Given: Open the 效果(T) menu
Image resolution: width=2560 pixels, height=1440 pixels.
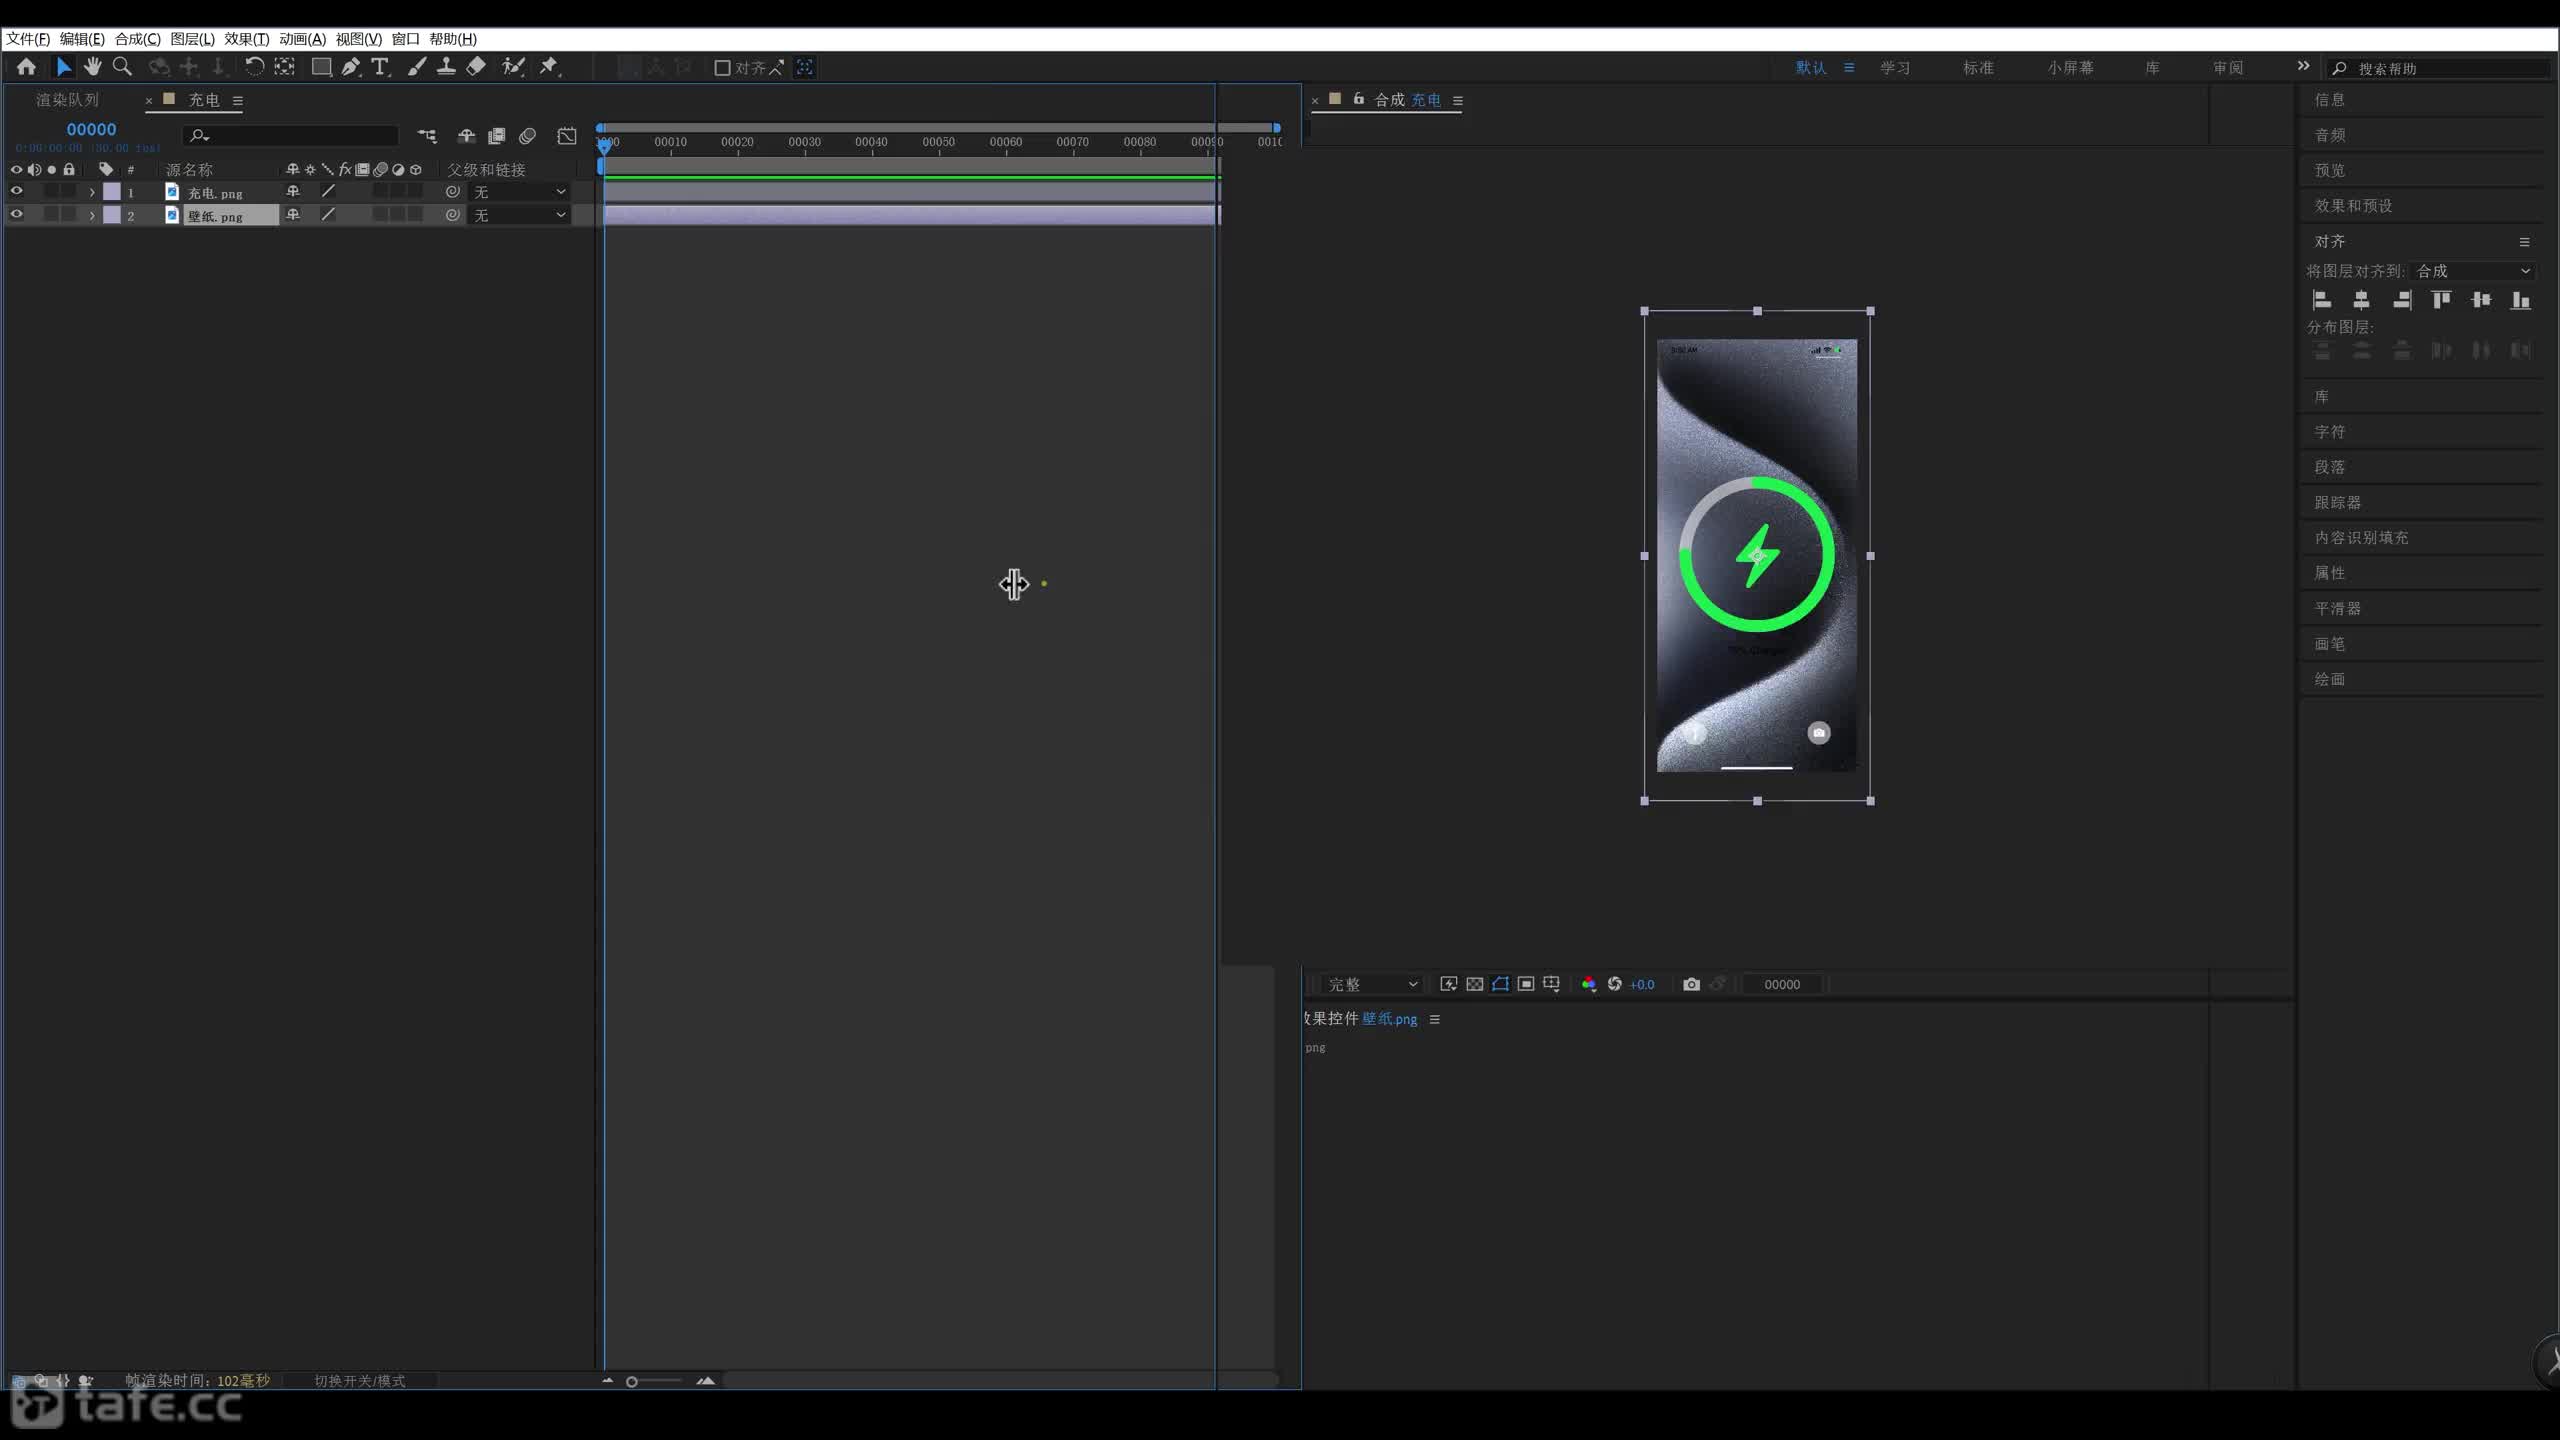Looking at the screenshot, I should click(247, 39).
